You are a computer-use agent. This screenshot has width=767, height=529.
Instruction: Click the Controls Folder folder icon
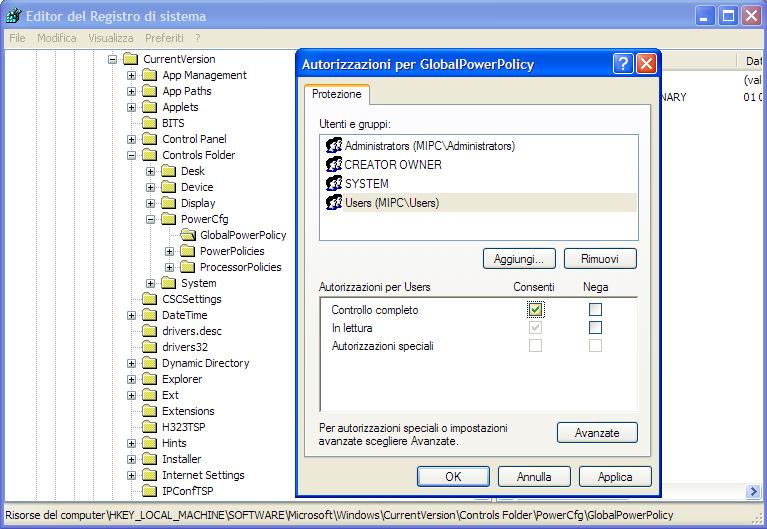coord(150,155)
